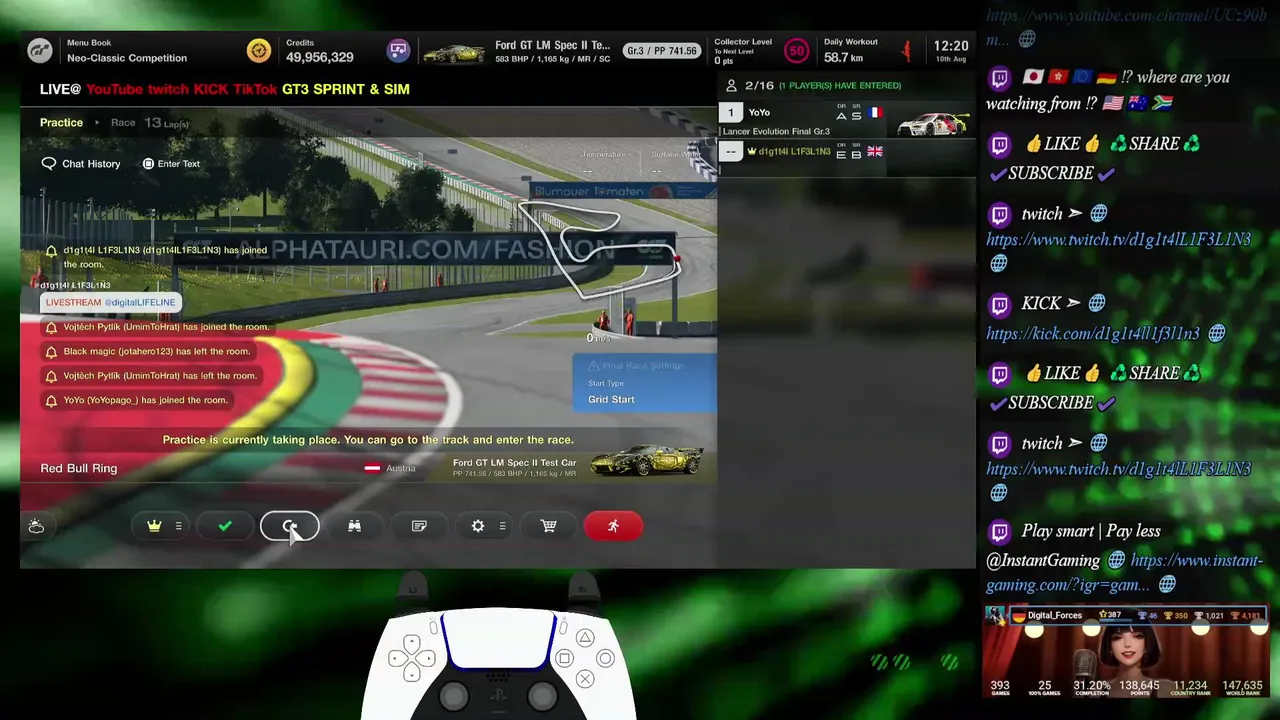Click the Chat History speech bubble icon
This screenshot has height=720, width=1280.
point(49,163)
